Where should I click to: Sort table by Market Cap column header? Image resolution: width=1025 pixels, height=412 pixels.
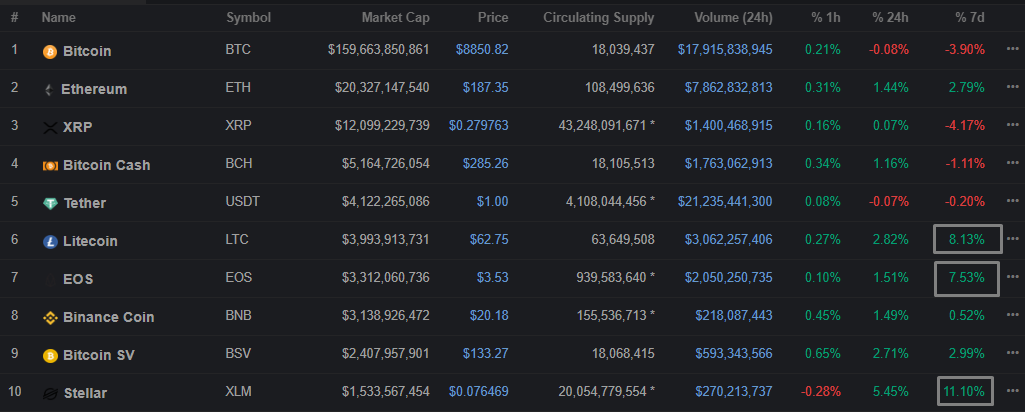click(x=395, y=18)
